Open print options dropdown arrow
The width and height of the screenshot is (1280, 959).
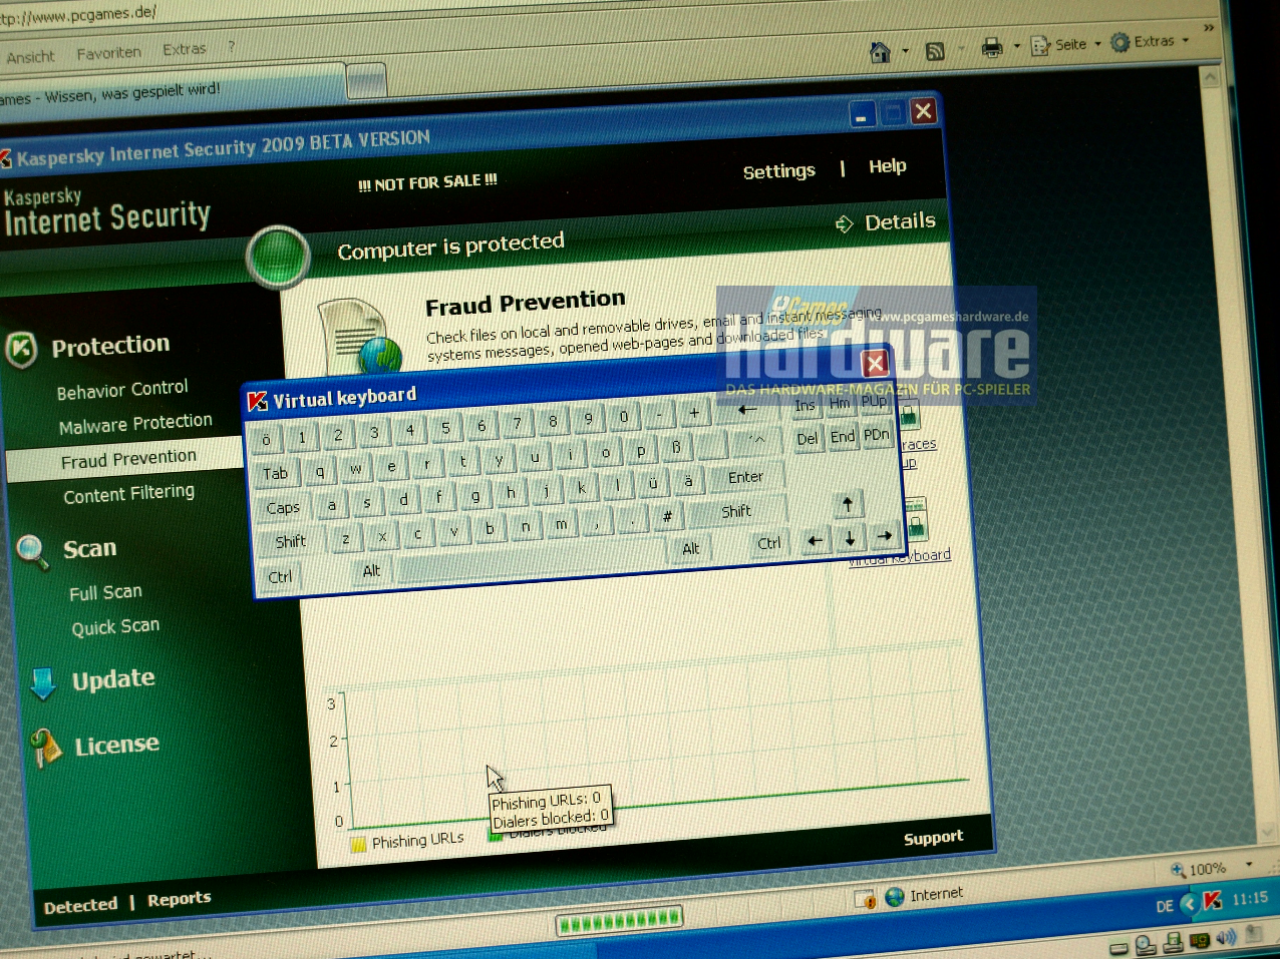(x=1016, y=46)
